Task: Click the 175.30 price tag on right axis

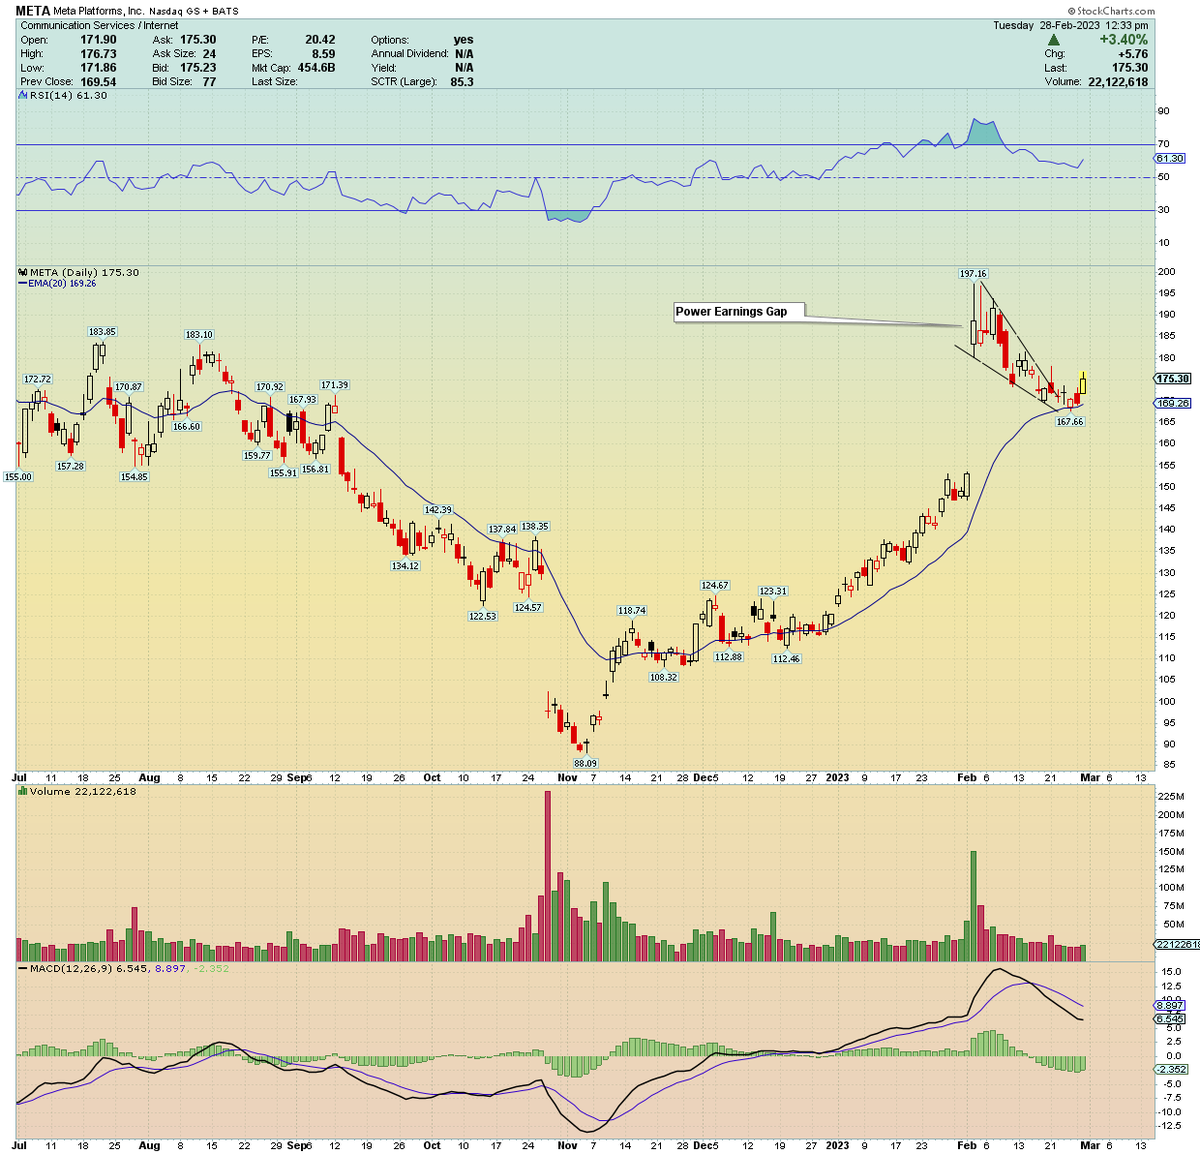Action: coord(1173,379)
